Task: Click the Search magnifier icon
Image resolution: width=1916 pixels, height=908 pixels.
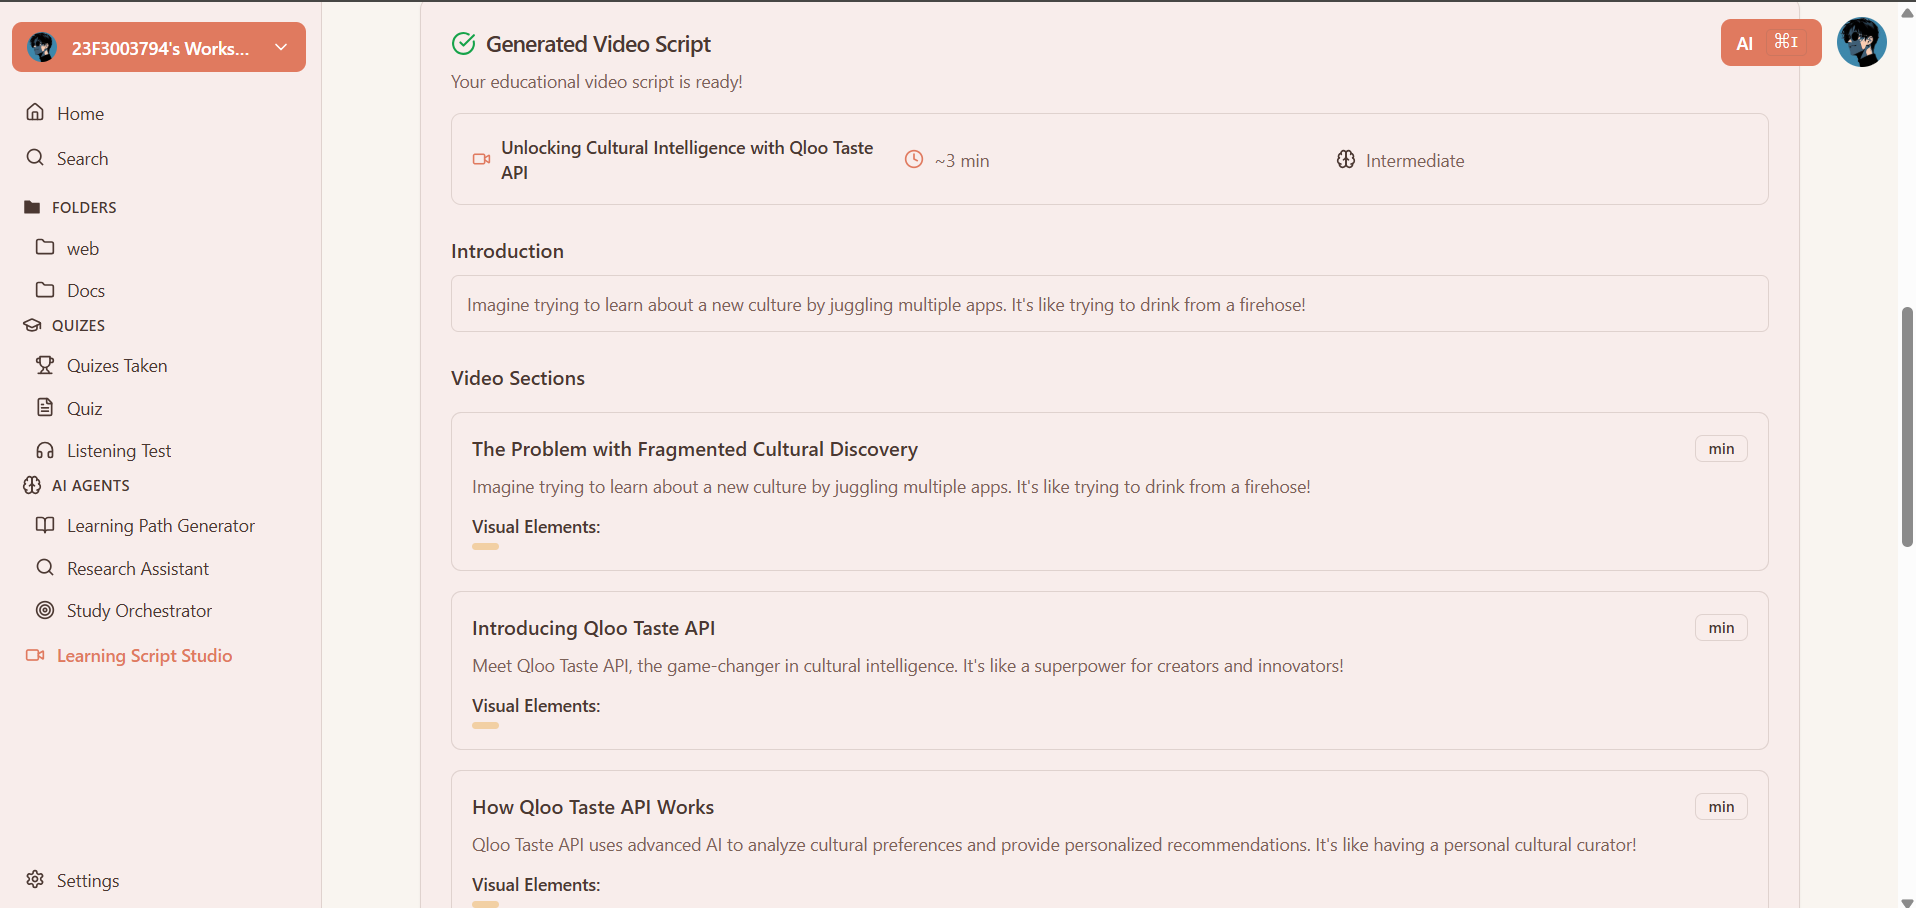Action: [35, 157]
